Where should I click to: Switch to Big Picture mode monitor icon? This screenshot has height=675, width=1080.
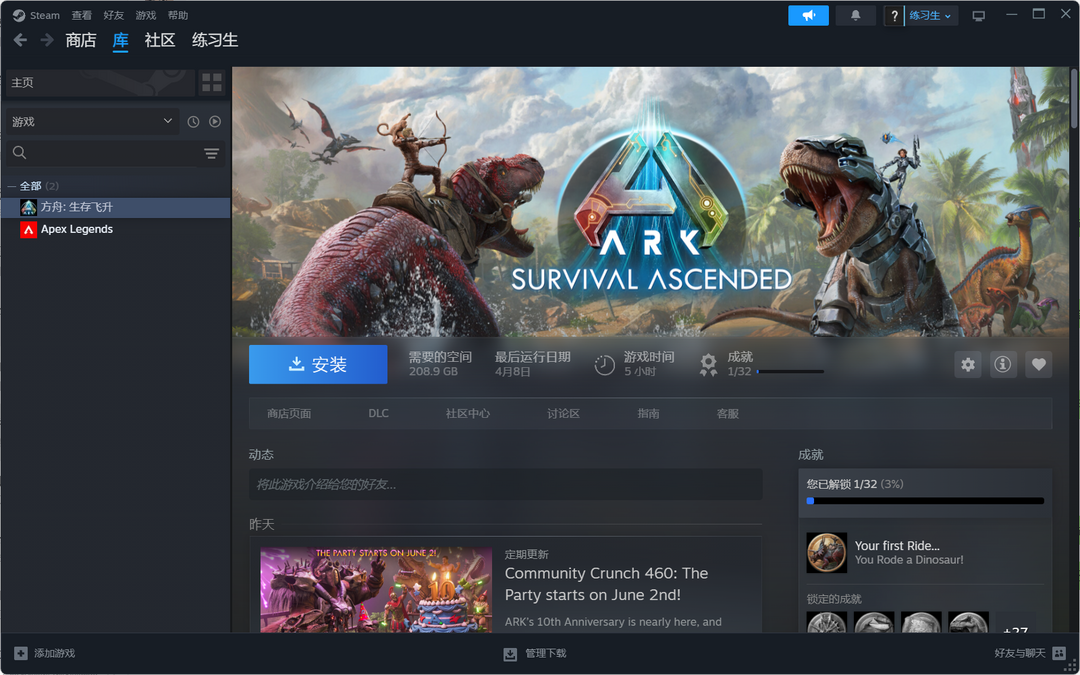click(x=978, y=15)
